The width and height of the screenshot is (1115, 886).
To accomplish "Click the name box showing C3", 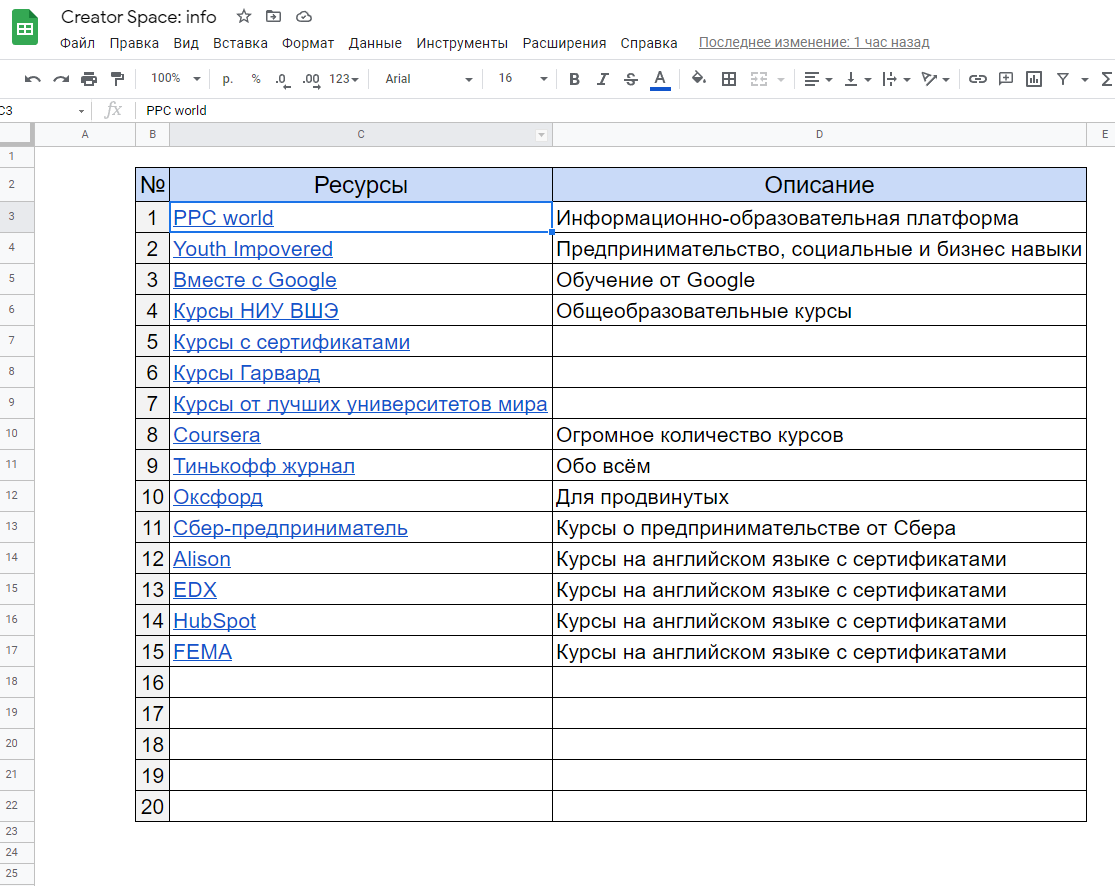I will pos(43,111).
